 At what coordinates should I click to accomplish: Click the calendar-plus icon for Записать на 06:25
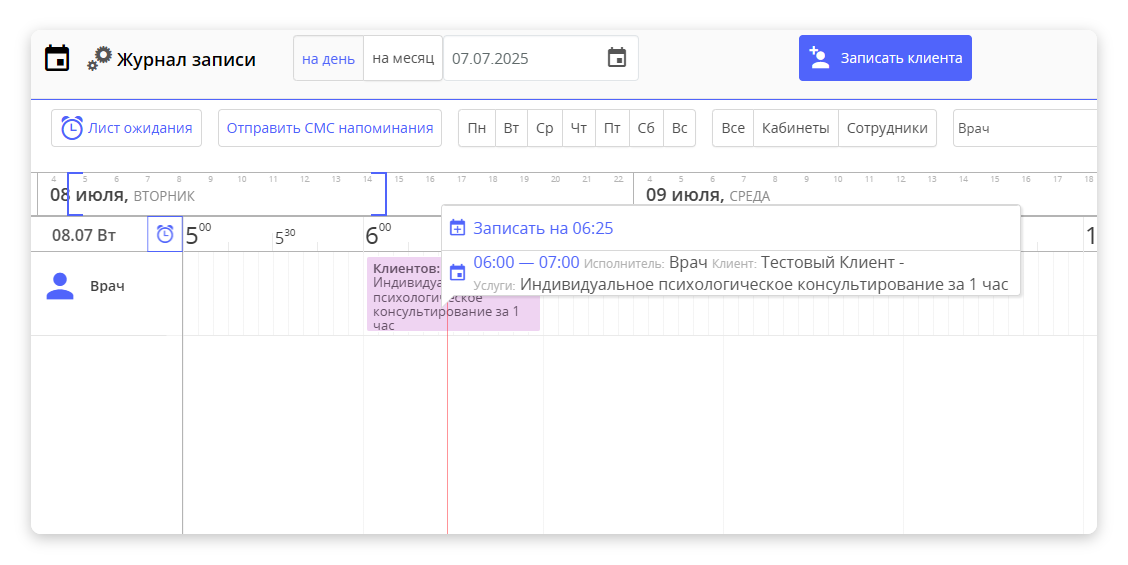click(x=458, y=228)
